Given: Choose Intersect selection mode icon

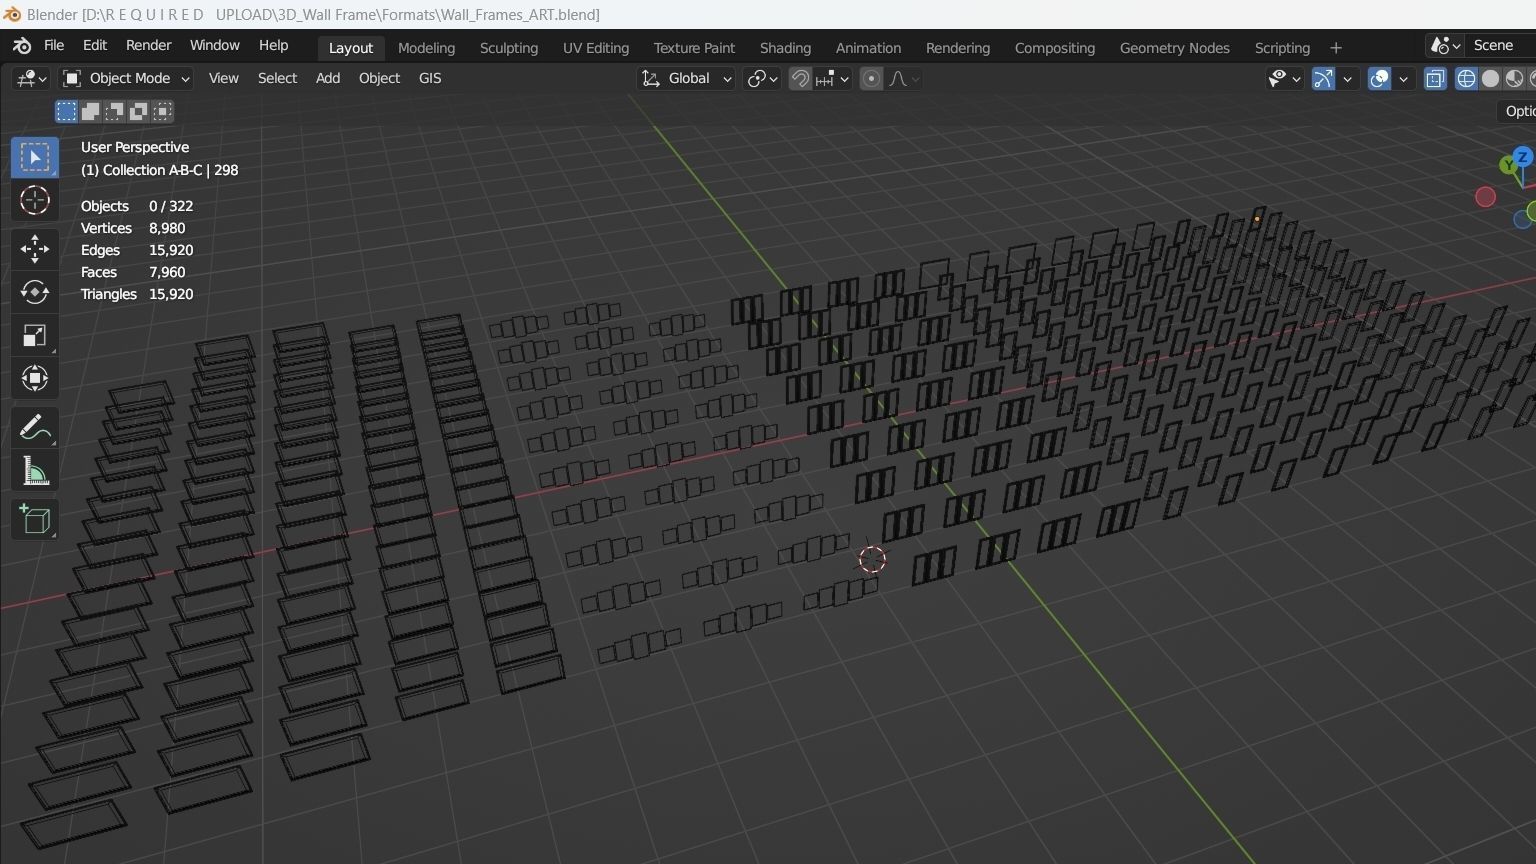Looking at the screenshot, I should 162,111.
